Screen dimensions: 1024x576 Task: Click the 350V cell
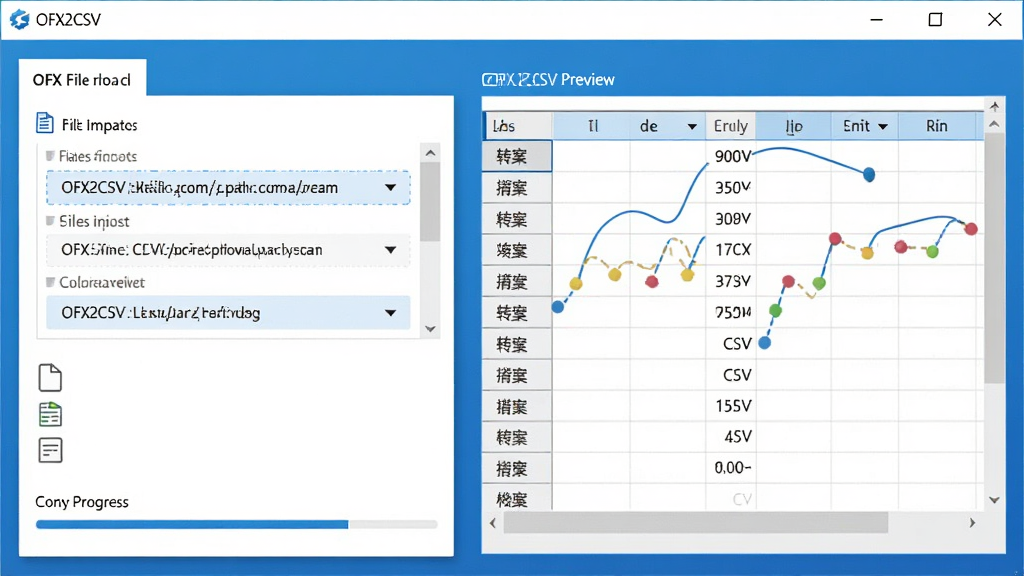(x=730, y=188)
